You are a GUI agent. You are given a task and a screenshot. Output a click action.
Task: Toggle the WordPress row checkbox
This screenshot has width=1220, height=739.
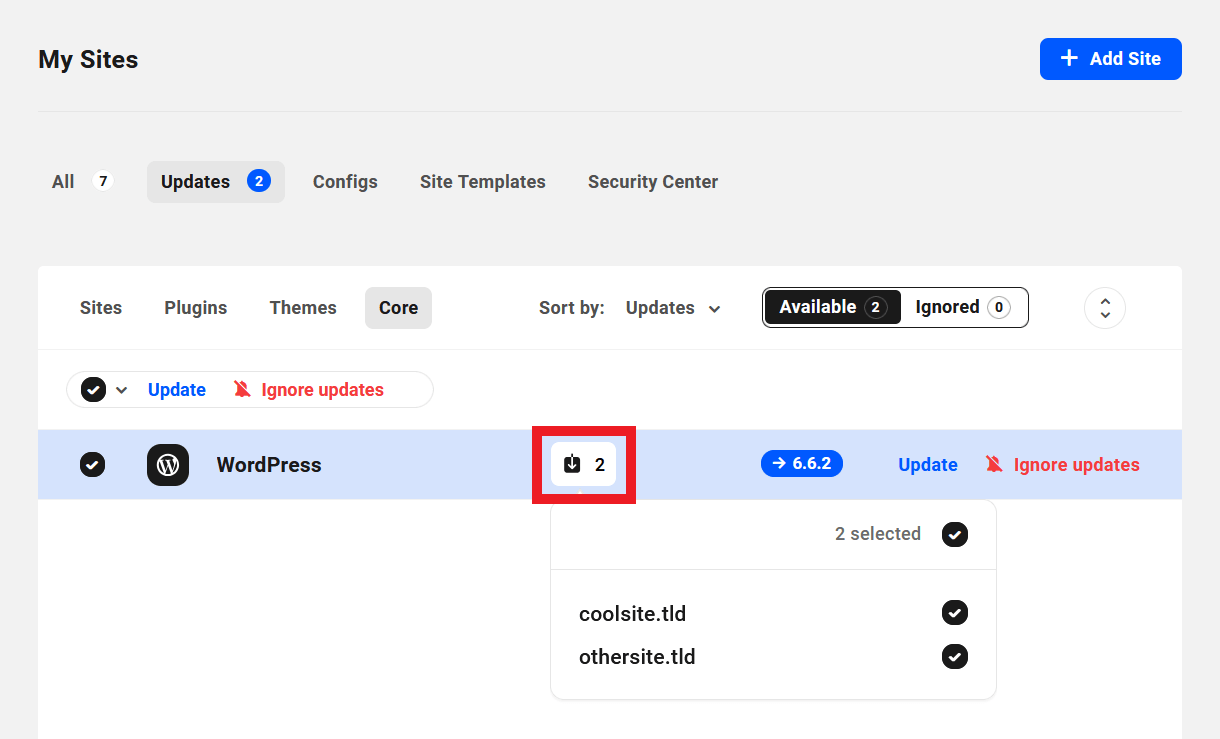pyautogui.click(x=92, y=465)
